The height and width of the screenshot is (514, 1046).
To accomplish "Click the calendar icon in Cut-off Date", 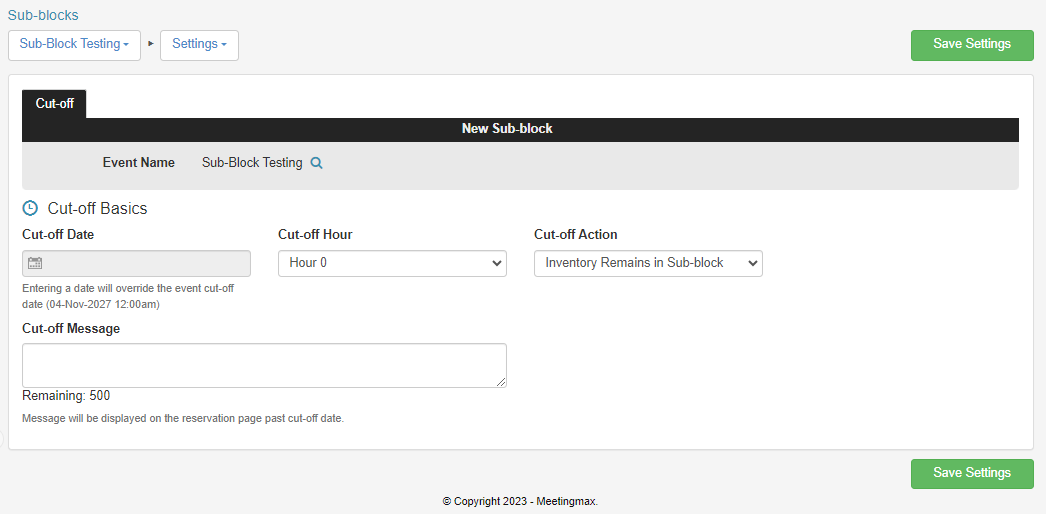I will [x=35, y=263].
